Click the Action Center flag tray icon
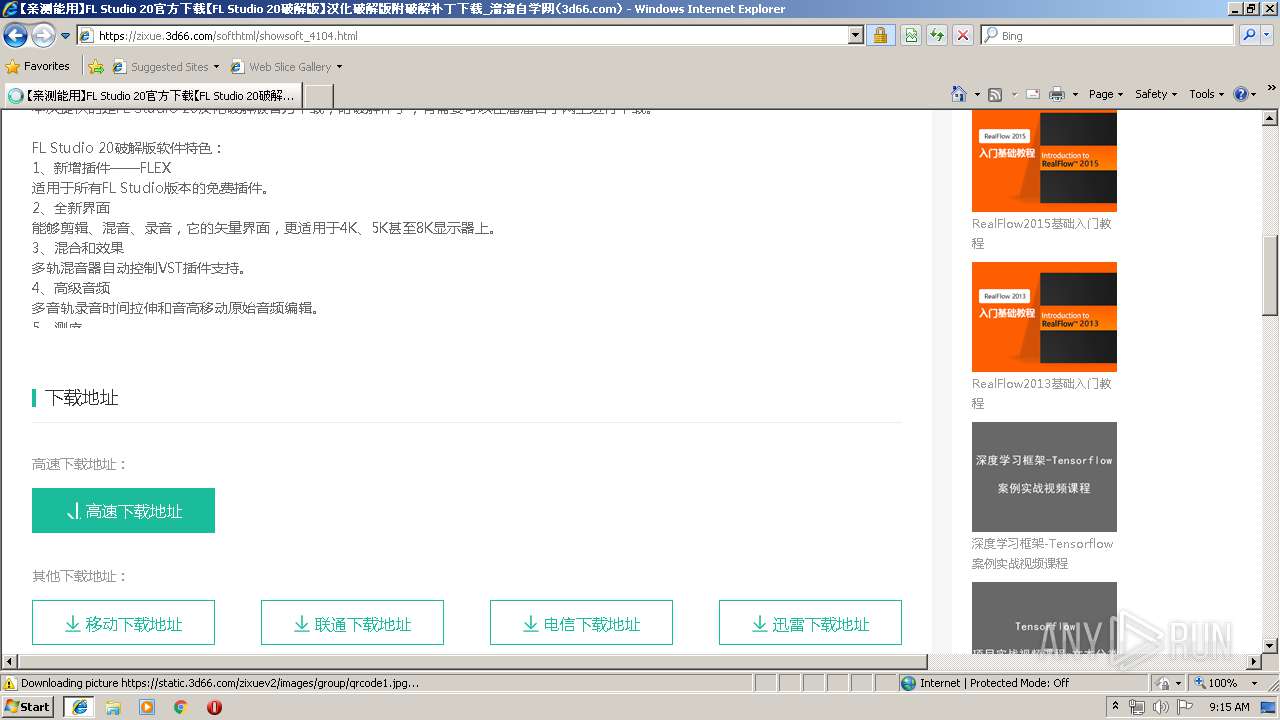The width and height of the screenshot is (1280, 720). (1185, 707)
